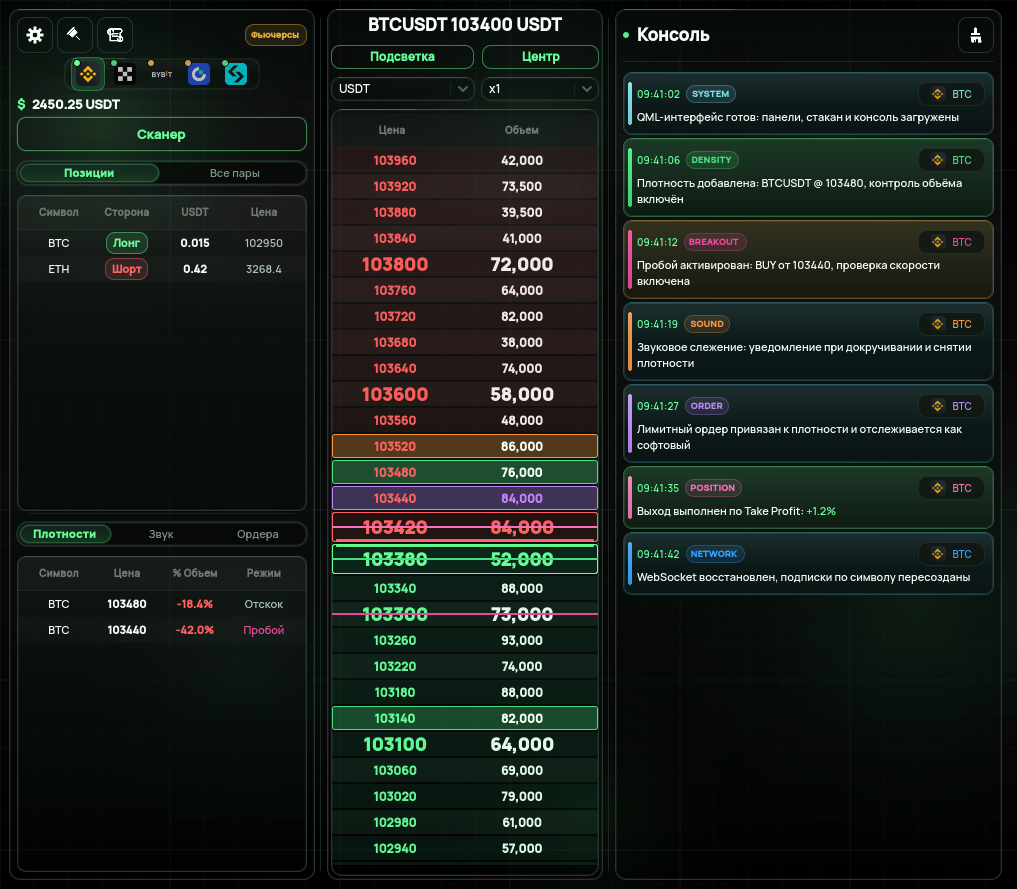Click the 2450.25 USDT balance

[x=76, y=104]
